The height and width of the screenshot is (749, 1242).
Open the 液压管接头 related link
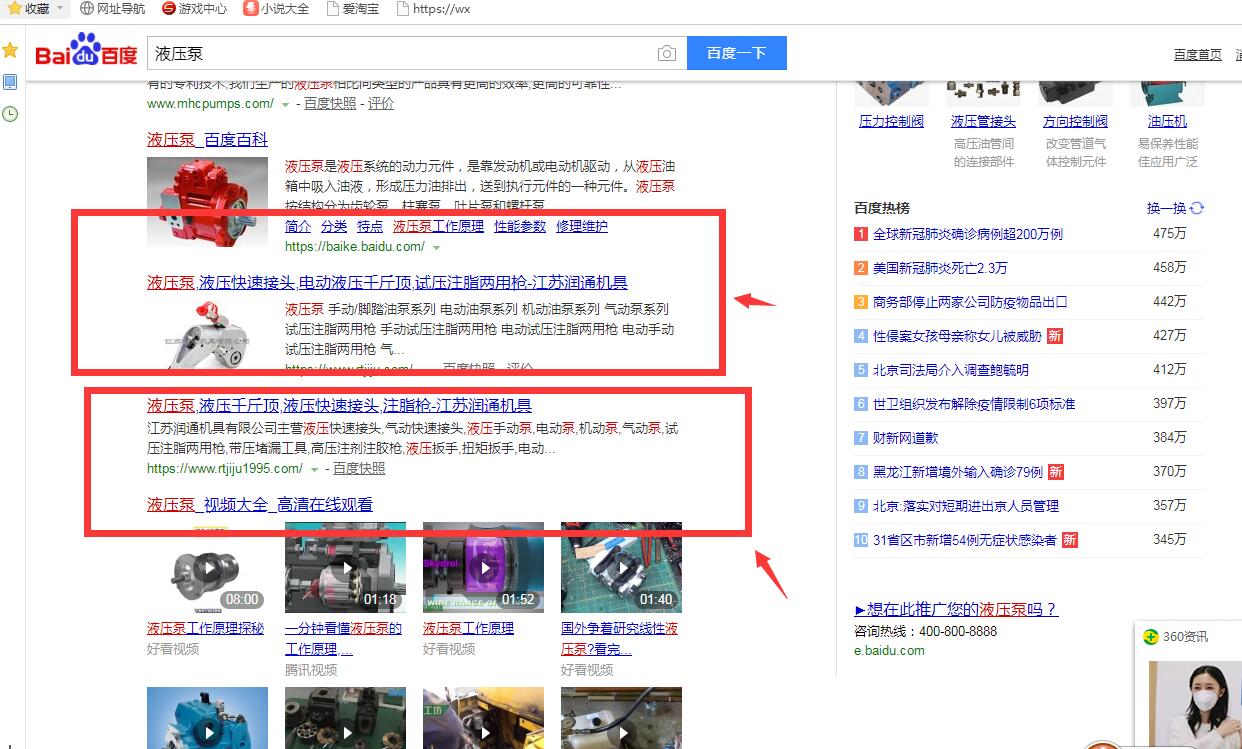coord(983,121)
